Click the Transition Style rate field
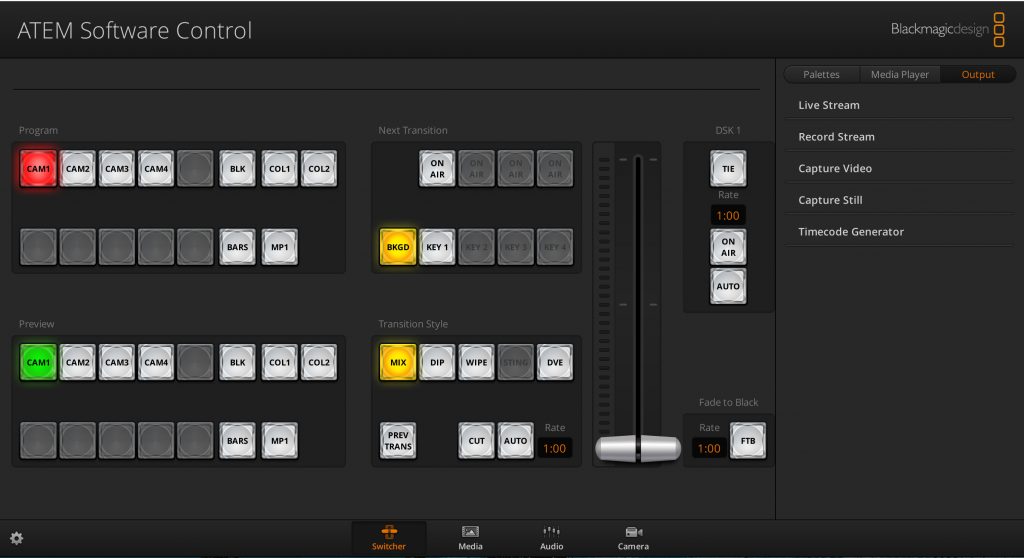The image size is (1024, 558). click(555, 449)
